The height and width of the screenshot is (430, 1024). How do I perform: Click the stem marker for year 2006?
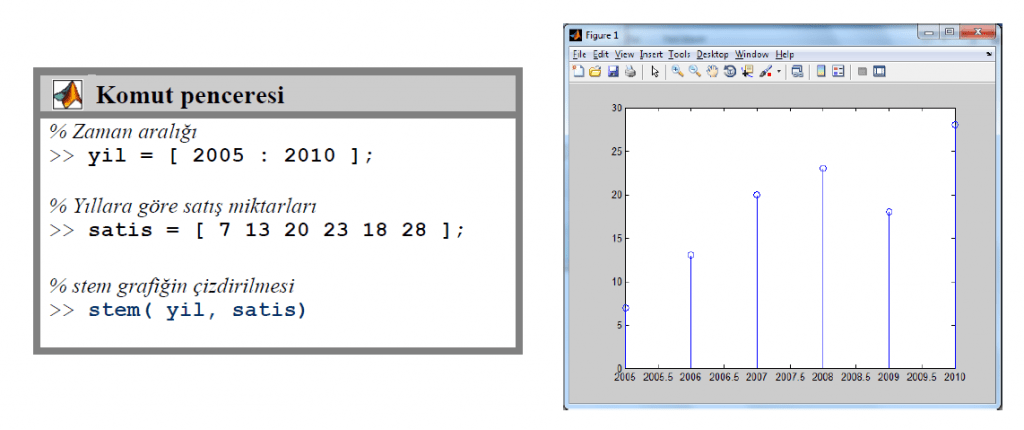(691, 255)
